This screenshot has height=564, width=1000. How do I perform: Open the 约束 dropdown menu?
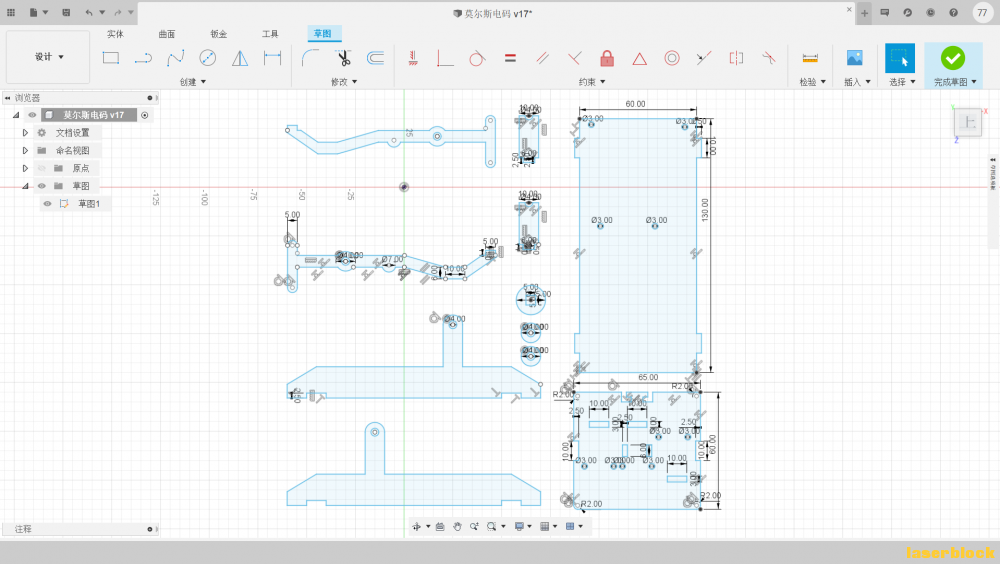click(x=592, y=82)
